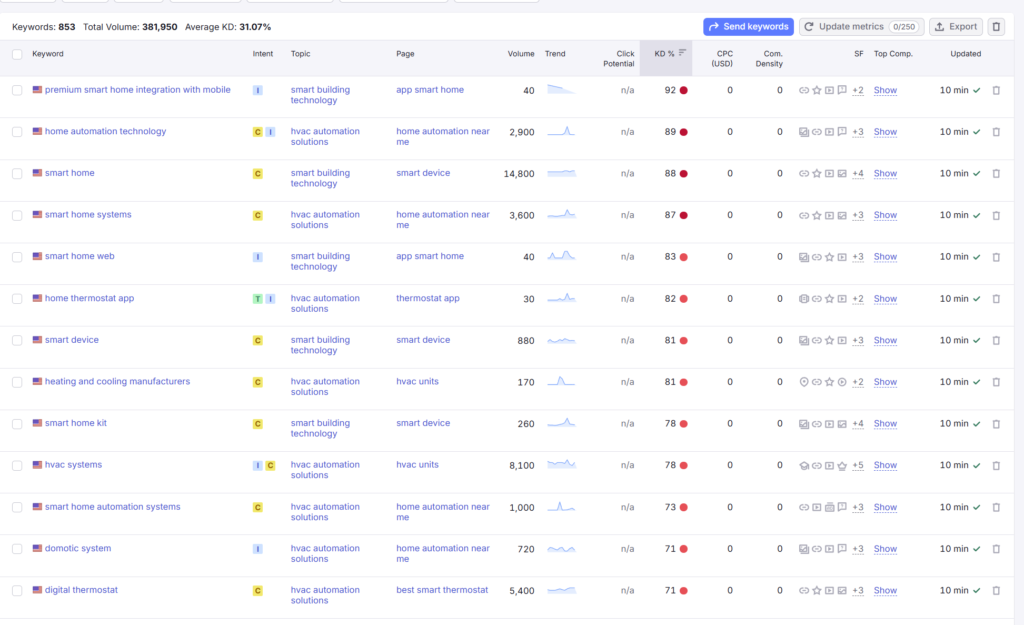Image resolution: width=1024 pixels, height=625 pixels.
Task: Click the US flag icon next to smart home
Action: click(x=35, y=172)
